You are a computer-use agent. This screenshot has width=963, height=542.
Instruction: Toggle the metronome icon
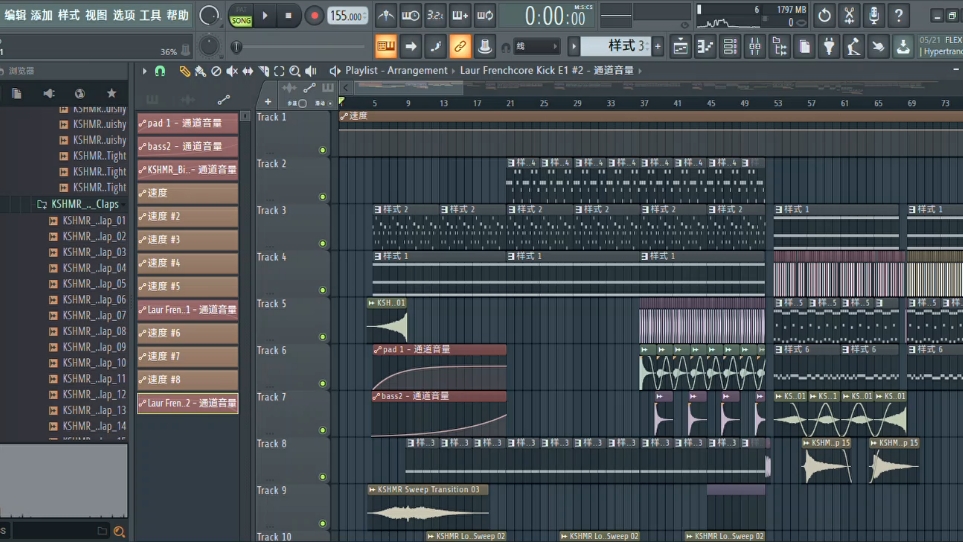386,15
